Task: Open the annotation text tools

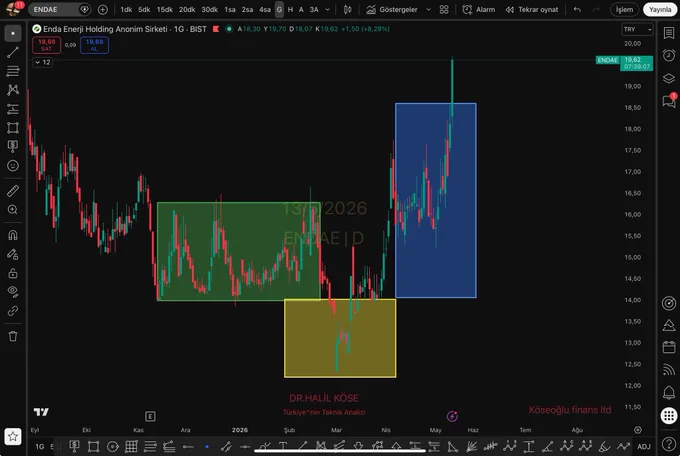Action: click(13, 146)
